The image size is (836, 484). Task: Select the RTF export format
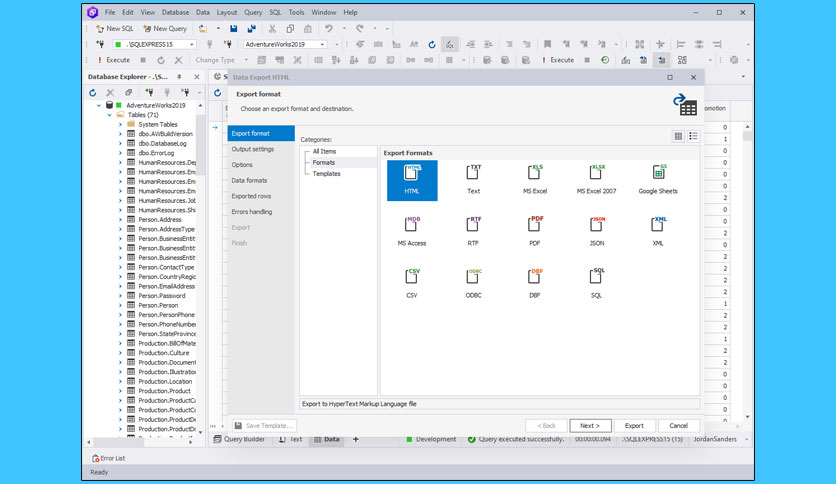pyautogui.click(x=473, y=232)
